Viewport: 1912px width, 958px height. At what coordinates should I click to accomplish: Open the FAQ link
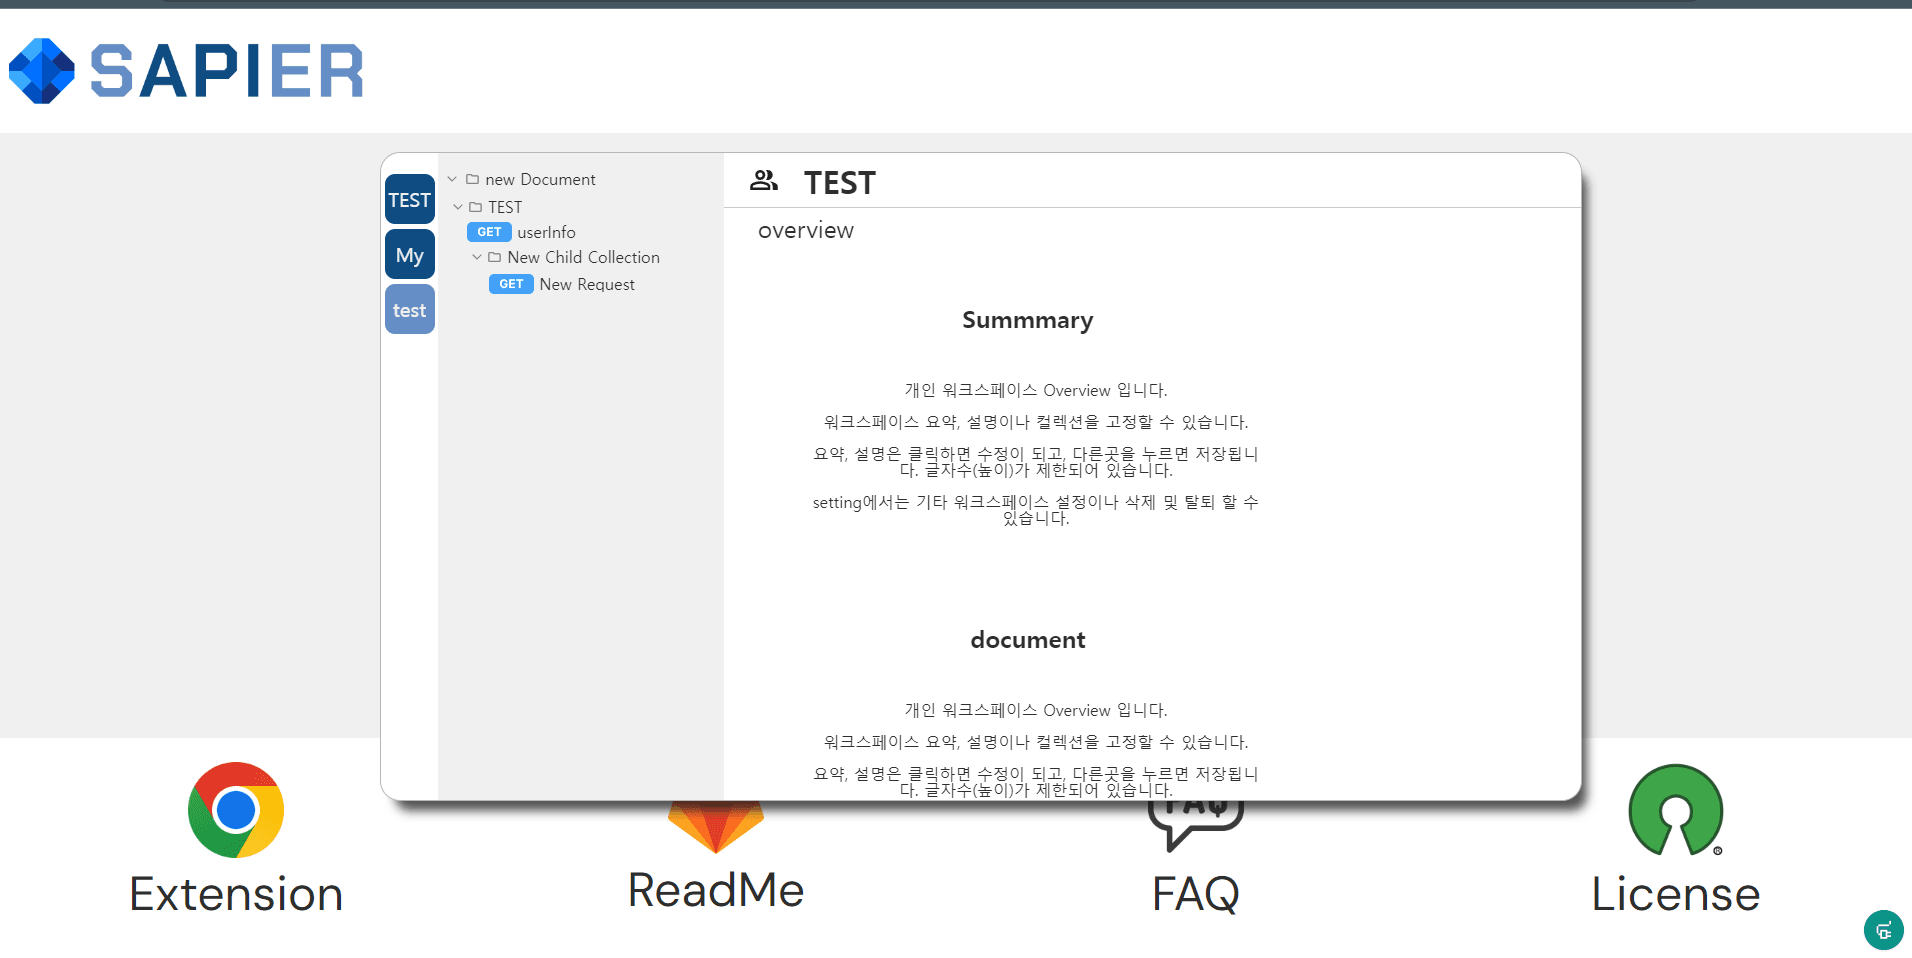[x=1196, y=894]
